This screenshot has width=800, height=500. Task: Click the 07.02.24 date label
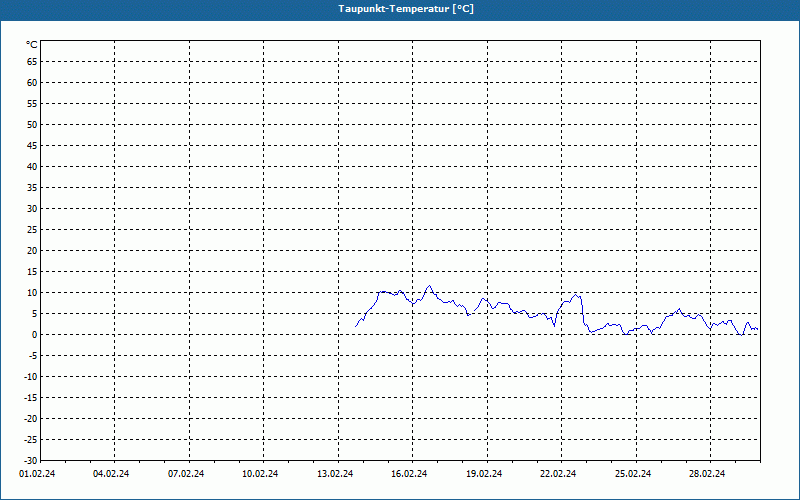tap(186, 474)
